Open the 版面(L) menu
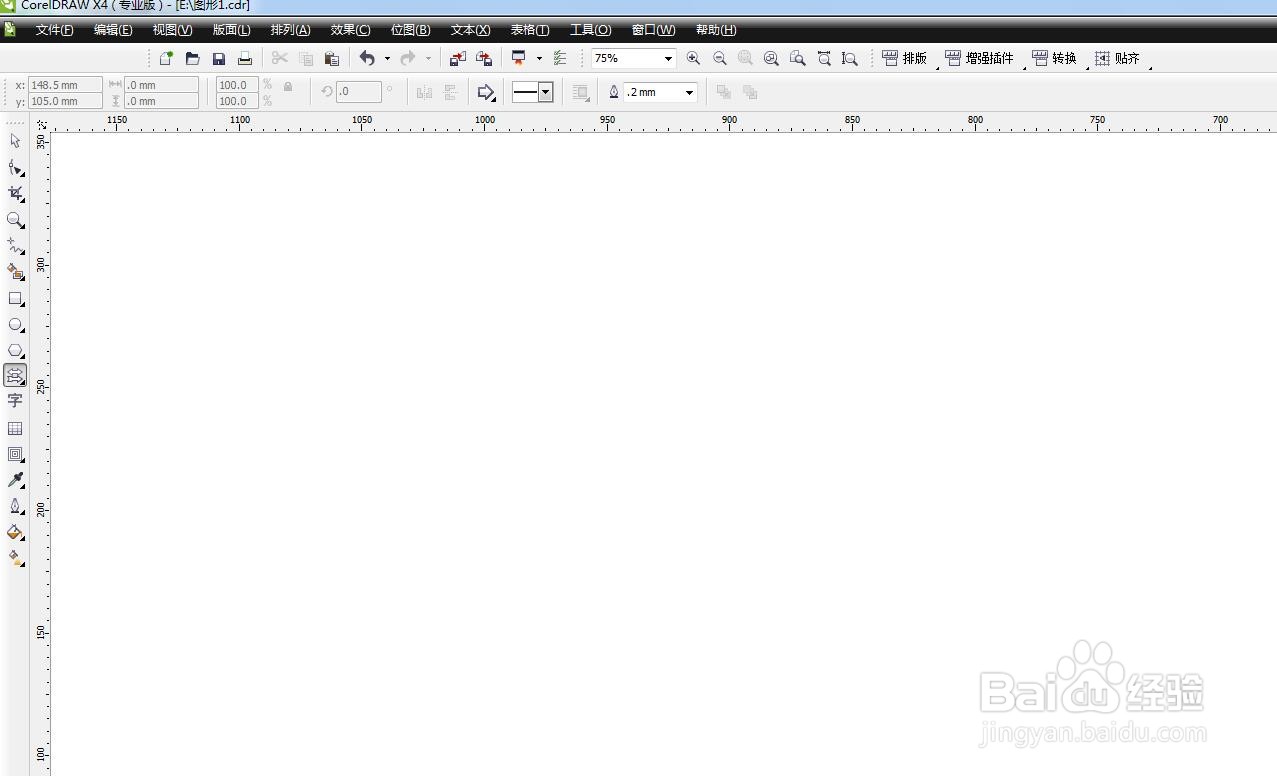The image size is (1277, 776). (232, 30)
